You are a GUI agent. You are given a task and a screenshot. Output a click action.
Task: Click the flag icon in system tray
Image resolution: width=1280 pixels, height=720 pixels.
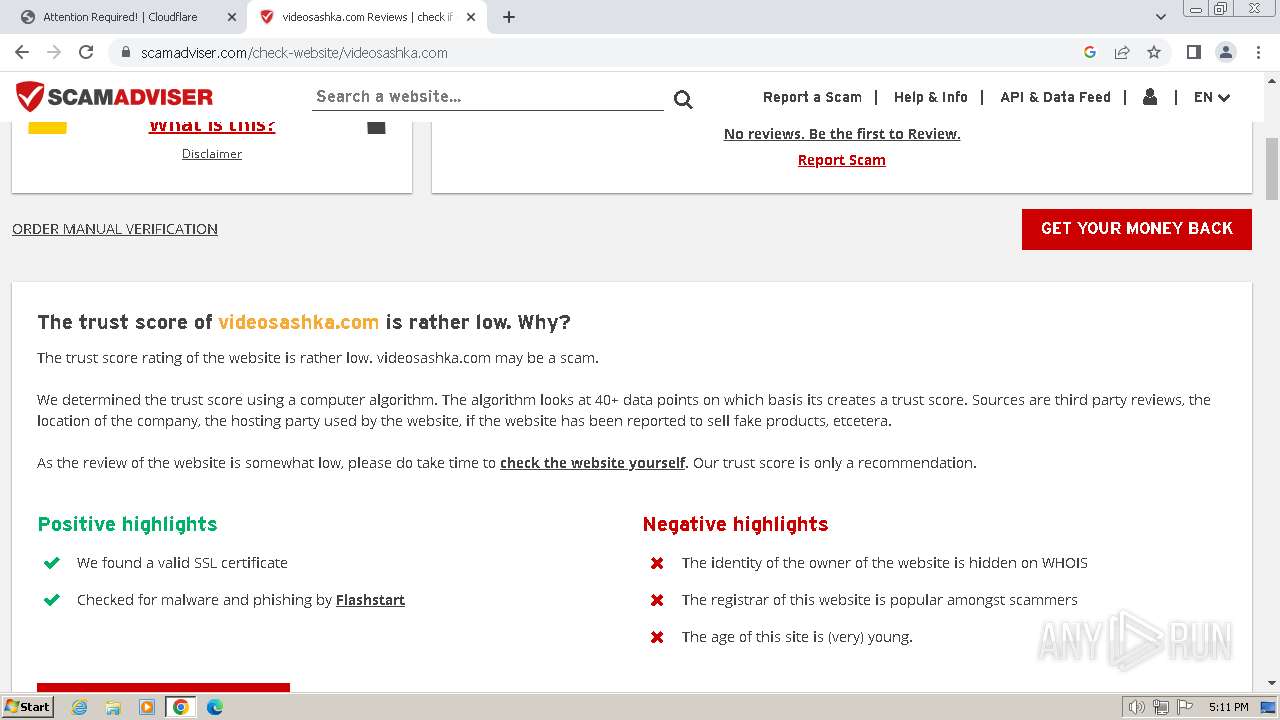(x=1184, y=707)
